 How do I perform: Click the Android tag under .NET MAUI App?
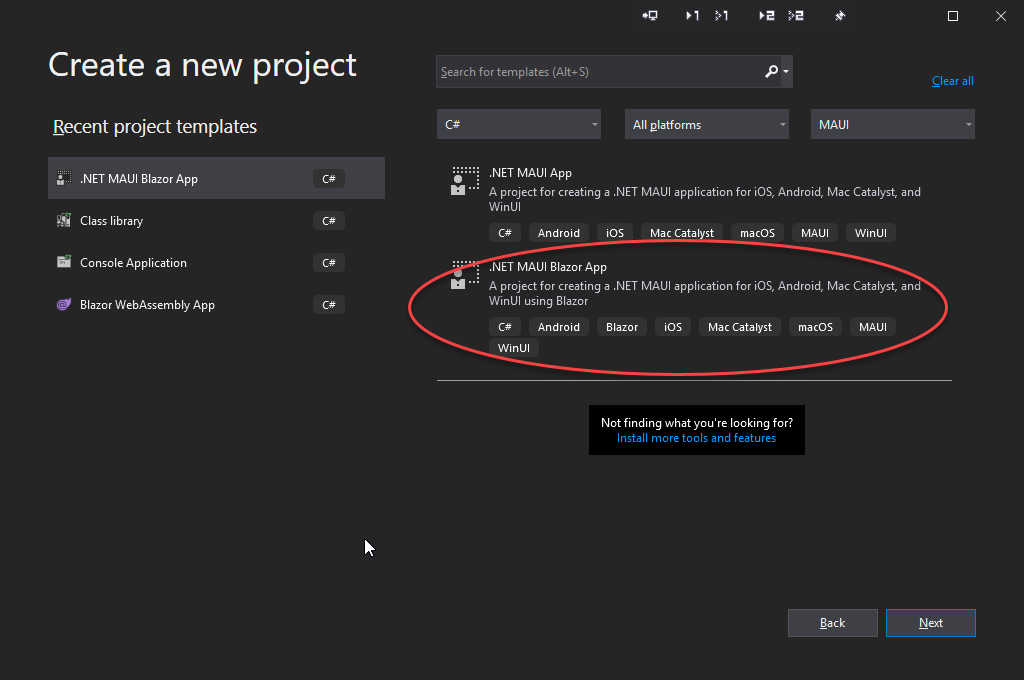click(558, 233)
